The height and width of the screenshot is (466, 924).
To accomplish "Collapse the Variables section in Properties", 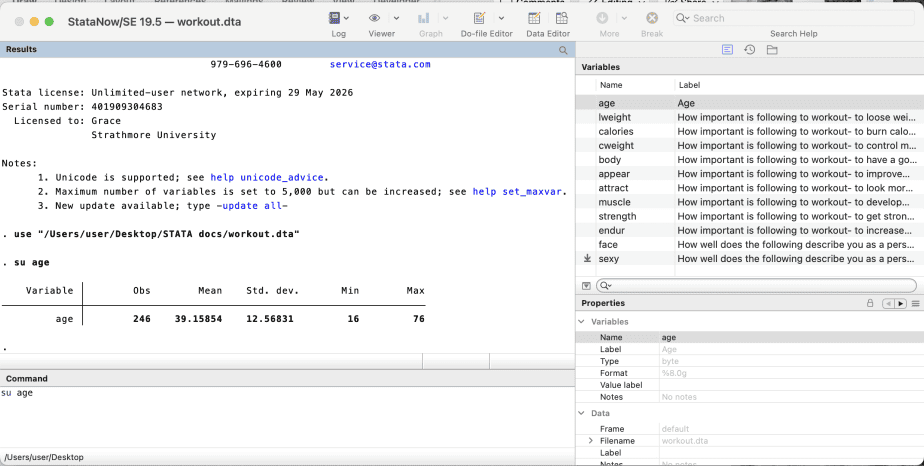I will pos(582,322).
